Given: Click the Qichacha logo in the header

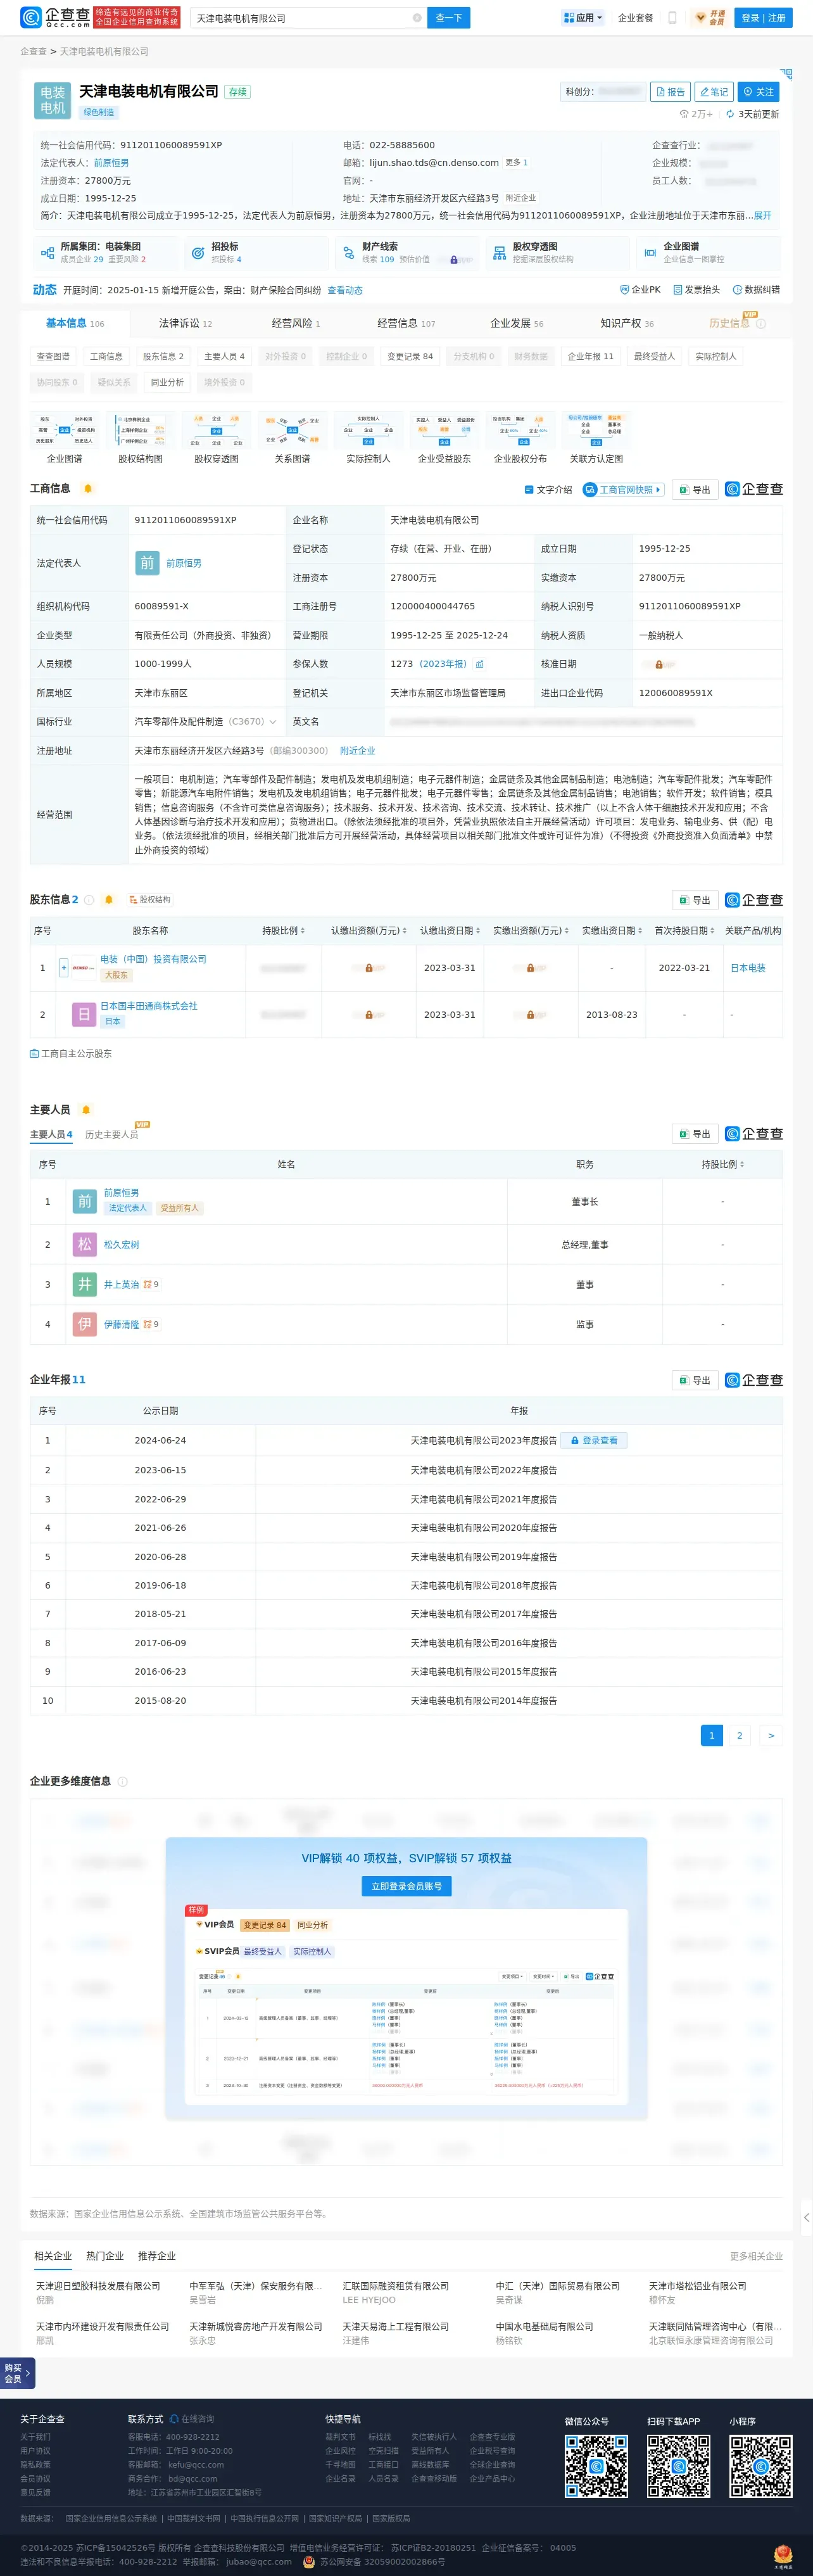Looking at the screenshot, I should point(55,17).
